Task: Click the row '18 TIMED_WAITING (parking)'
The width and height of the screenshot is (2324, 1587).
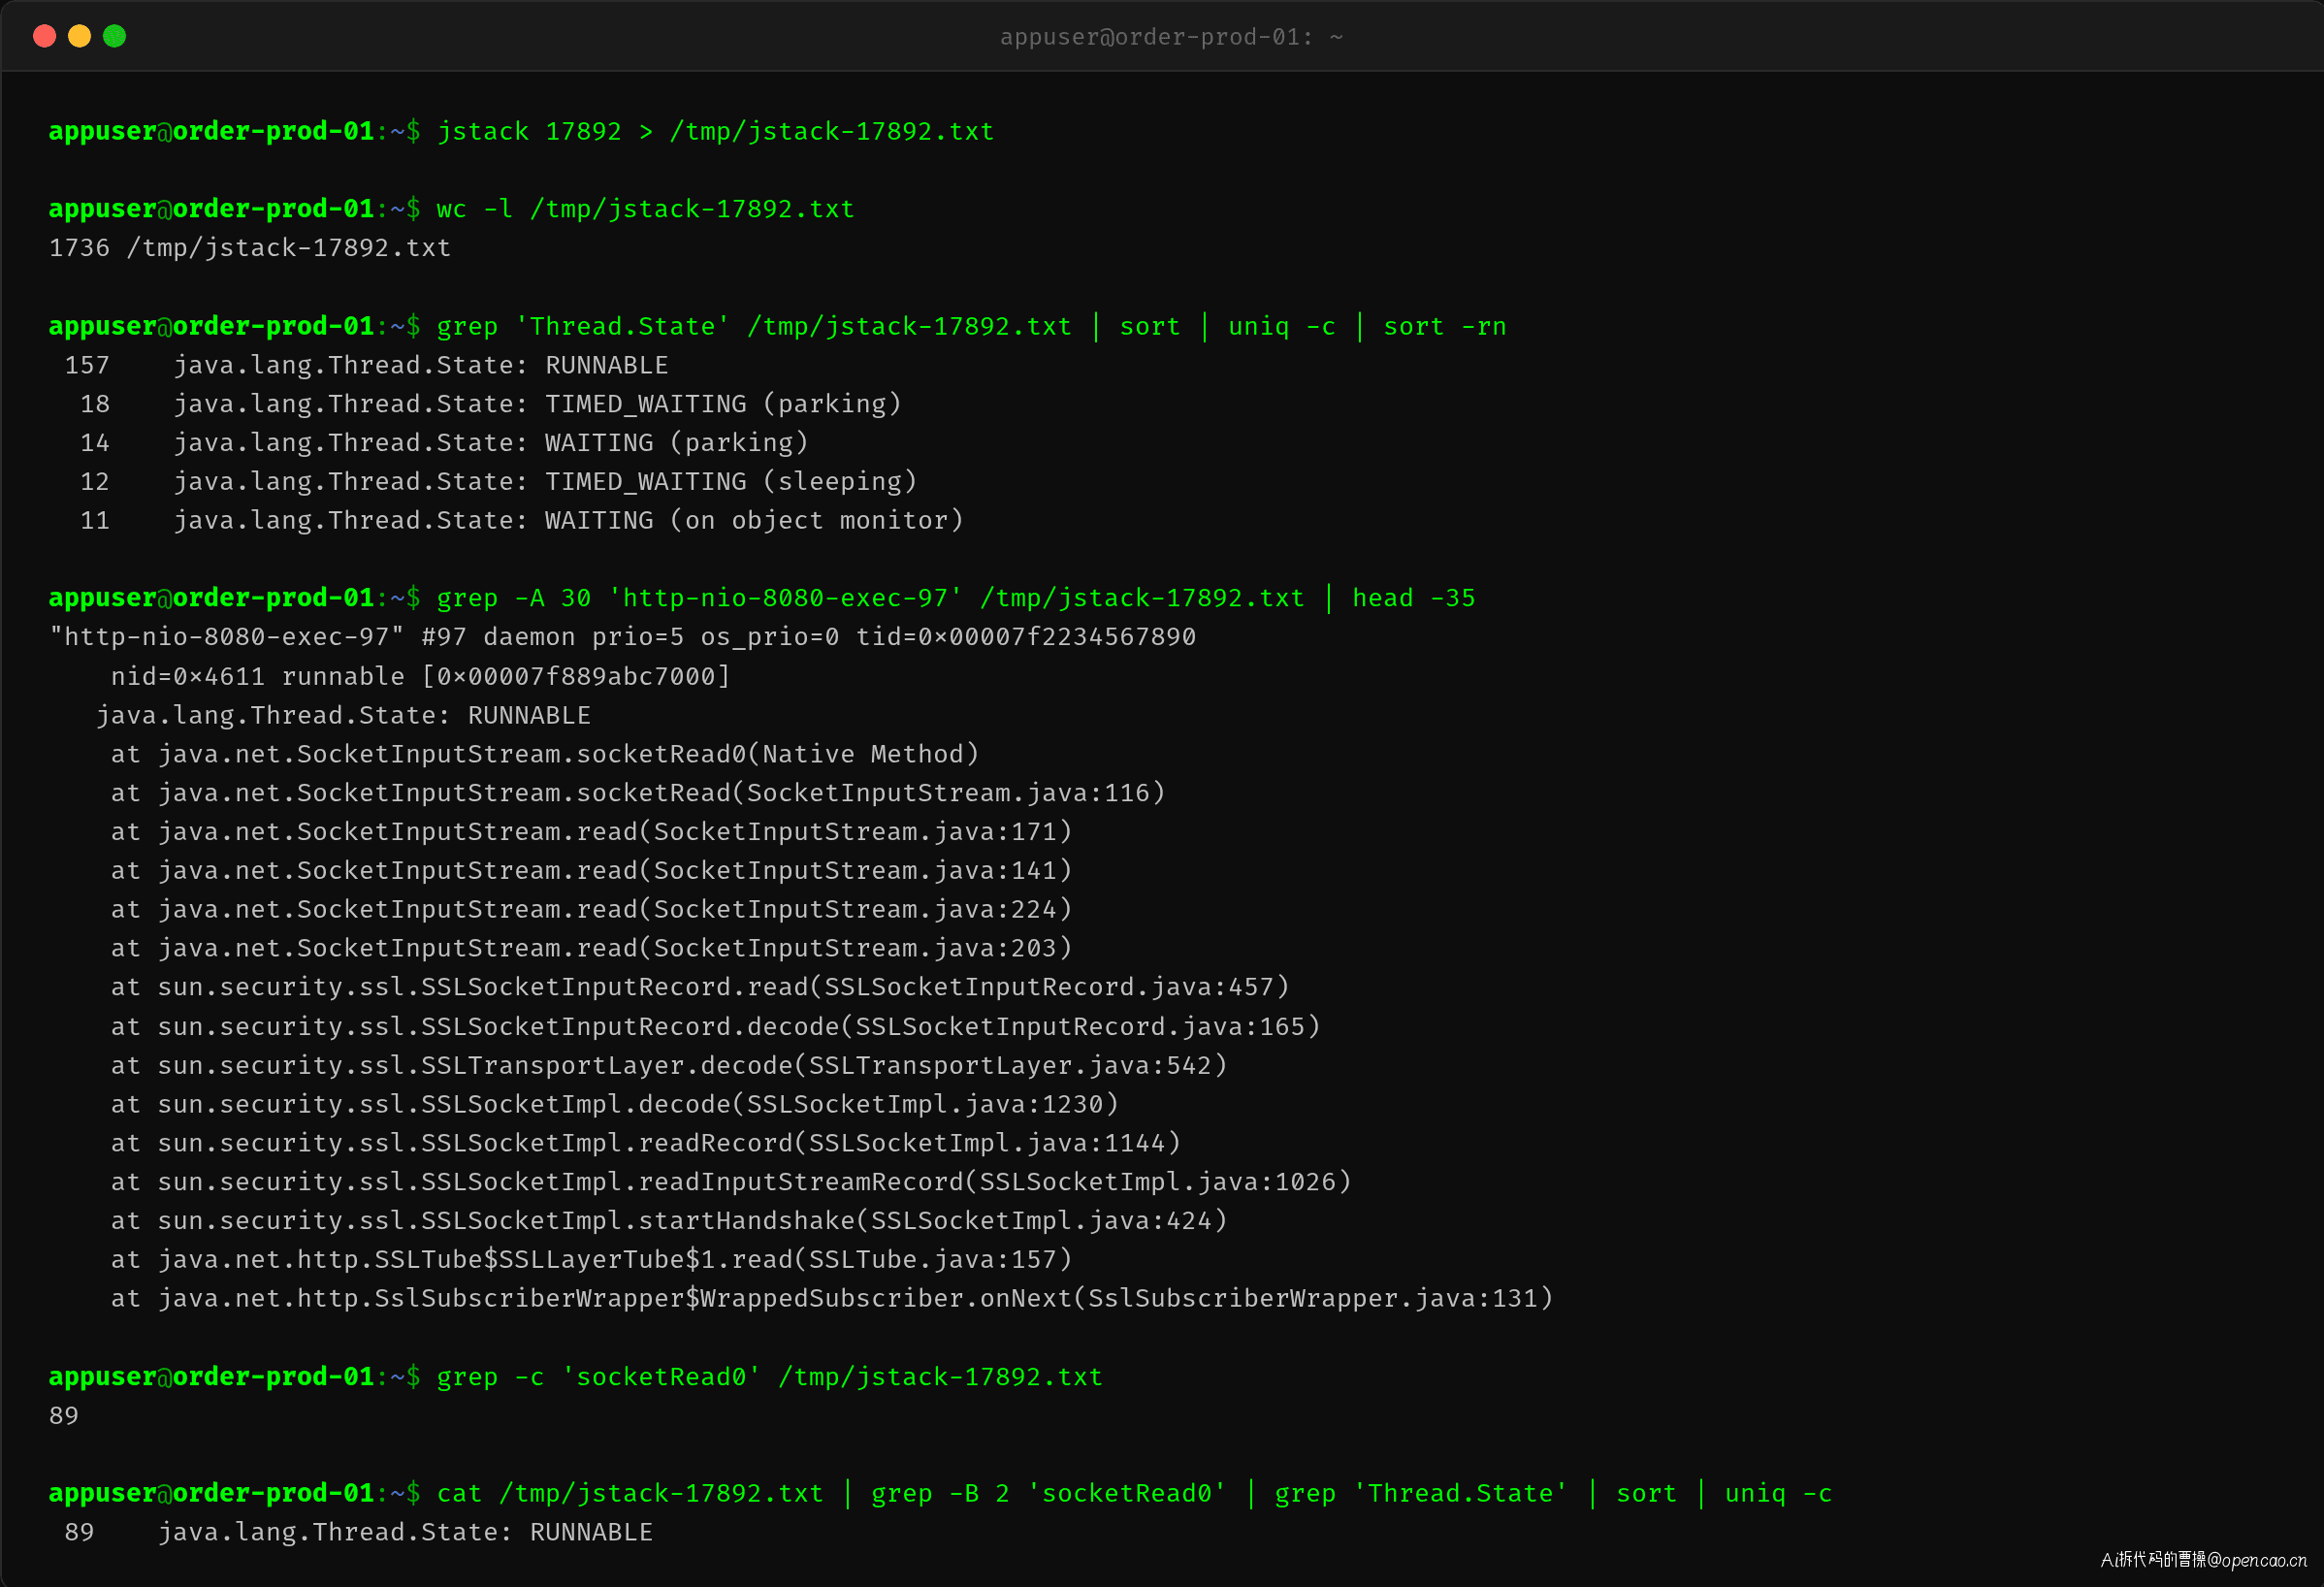Action: point(490,404)
